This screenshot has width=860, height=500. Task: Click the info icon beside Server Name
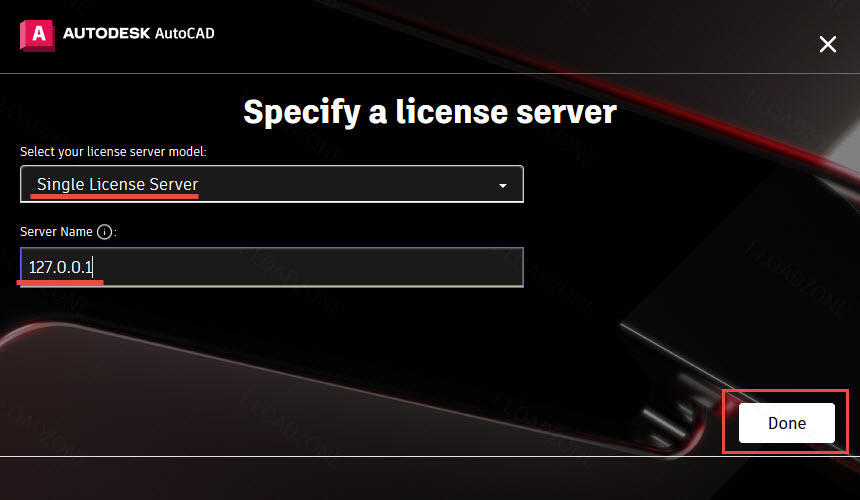pyautogui.click(x=104, y=232)
